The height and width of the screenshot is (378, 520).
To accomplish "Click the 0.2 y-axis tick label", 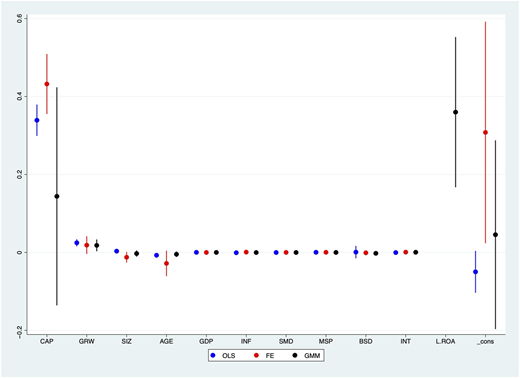I will coord(20,174).
